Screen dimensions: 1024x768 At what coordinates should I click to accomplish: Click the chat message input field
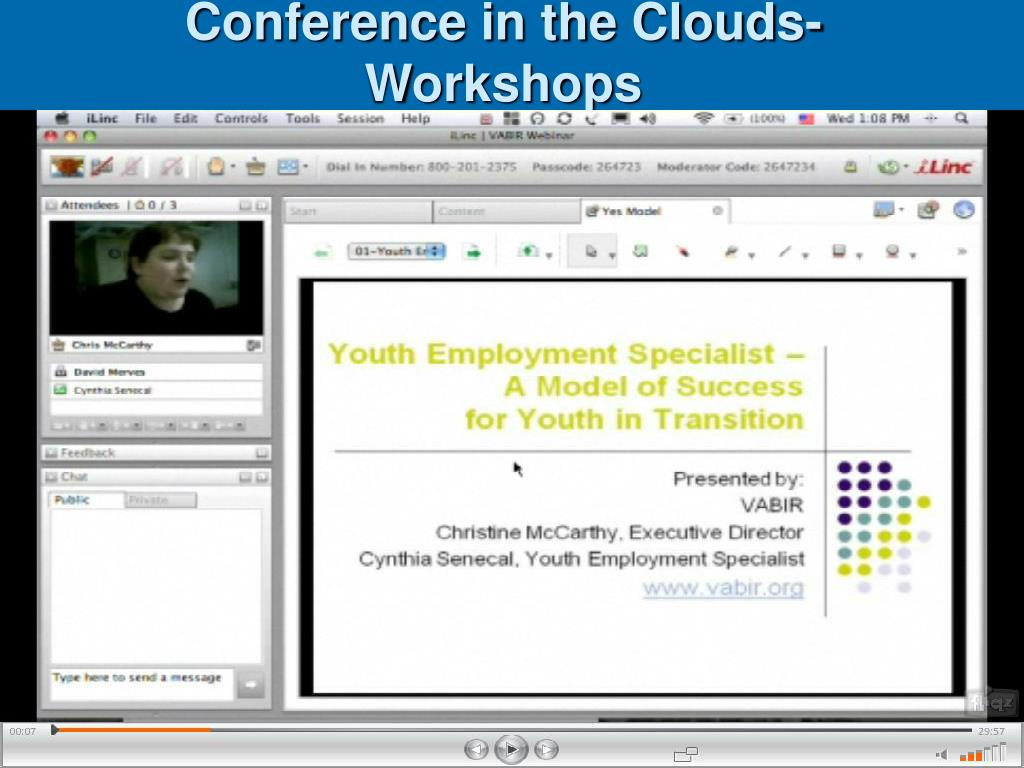[142, 684]
